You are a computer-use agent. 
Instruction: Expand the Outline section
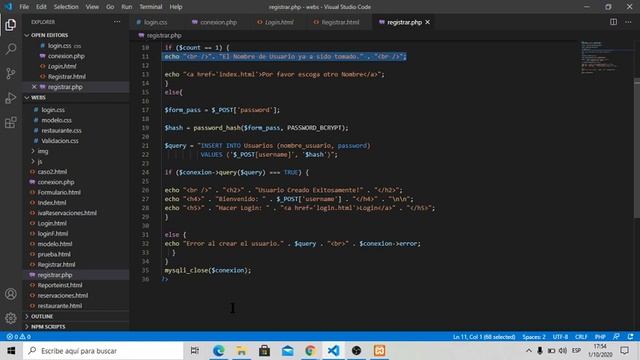pyautogui.click(x=42, y=316)
